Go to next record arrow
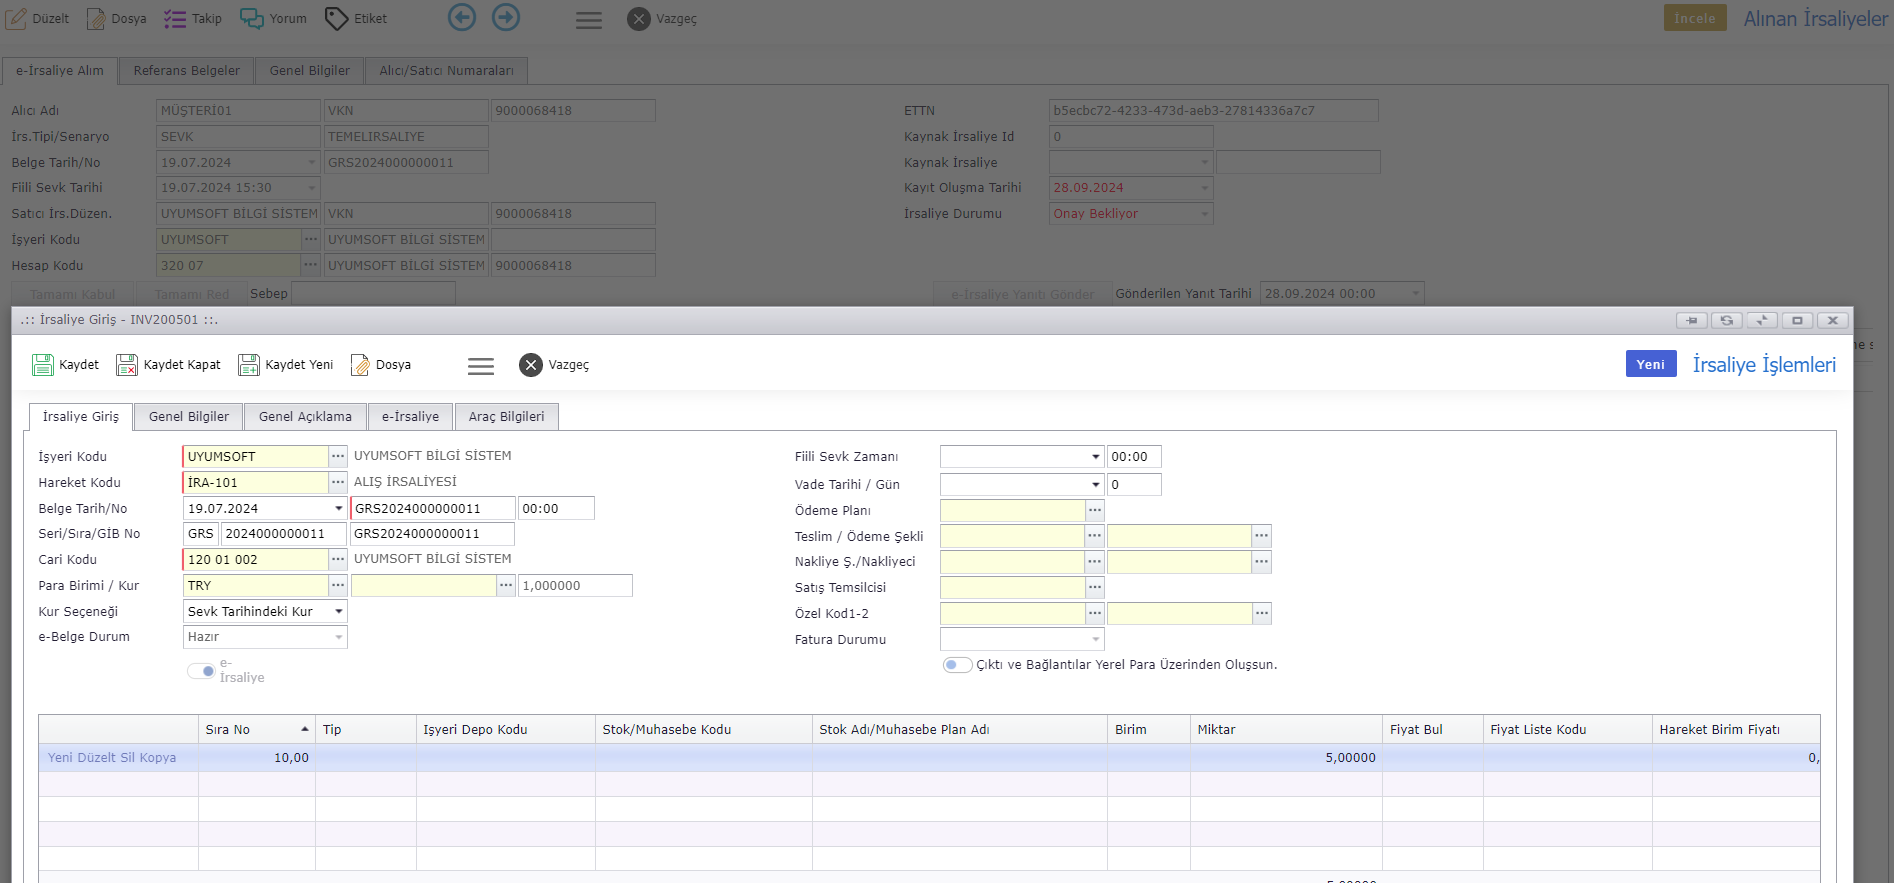 (x=506, y=17)
